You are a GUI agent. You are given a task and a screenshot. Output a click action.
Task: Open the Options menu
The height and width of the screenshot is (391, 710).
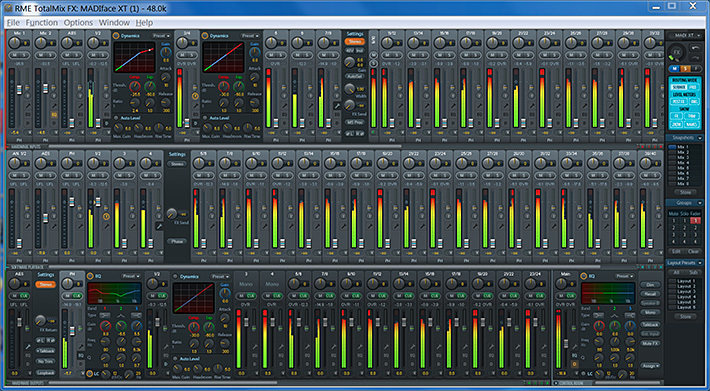point(78,23)
